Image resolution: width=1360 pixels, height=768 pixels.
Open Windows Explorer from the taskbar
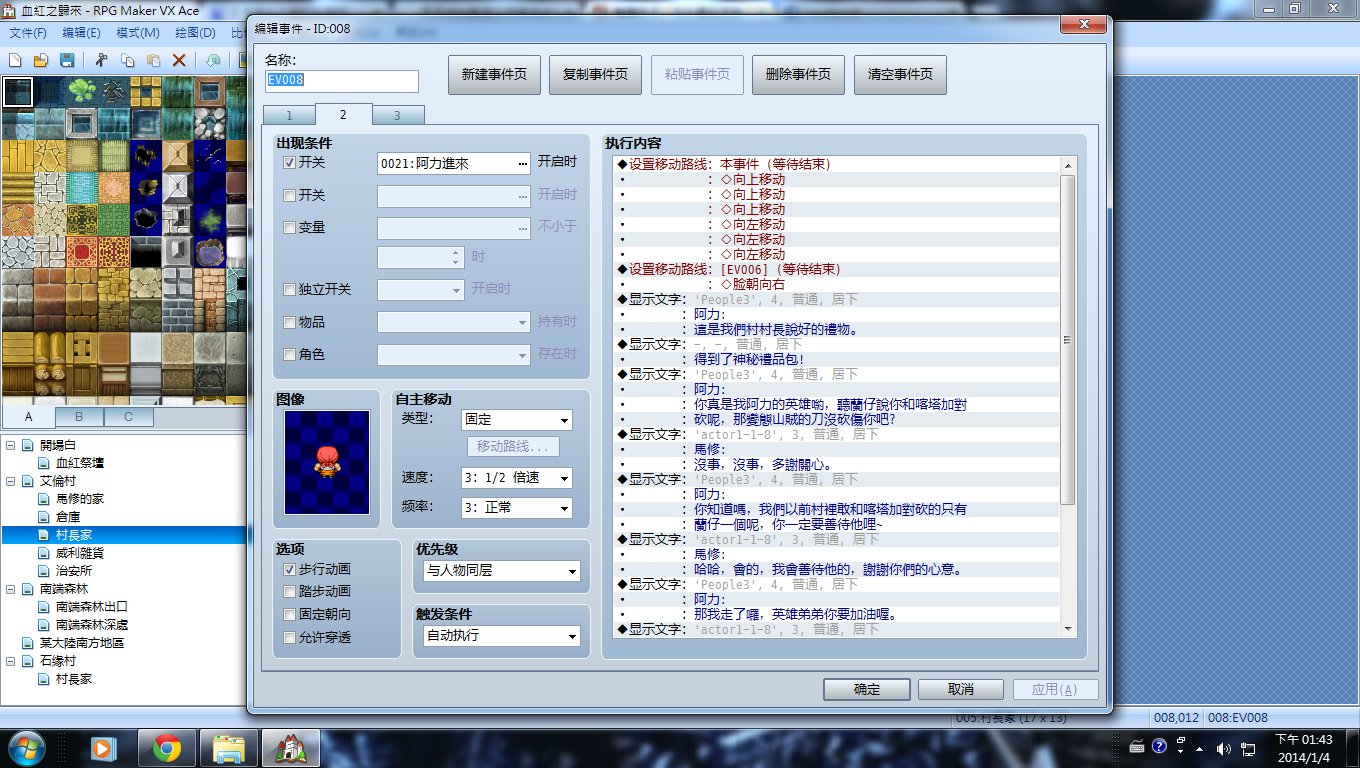(x=229, y=747)
